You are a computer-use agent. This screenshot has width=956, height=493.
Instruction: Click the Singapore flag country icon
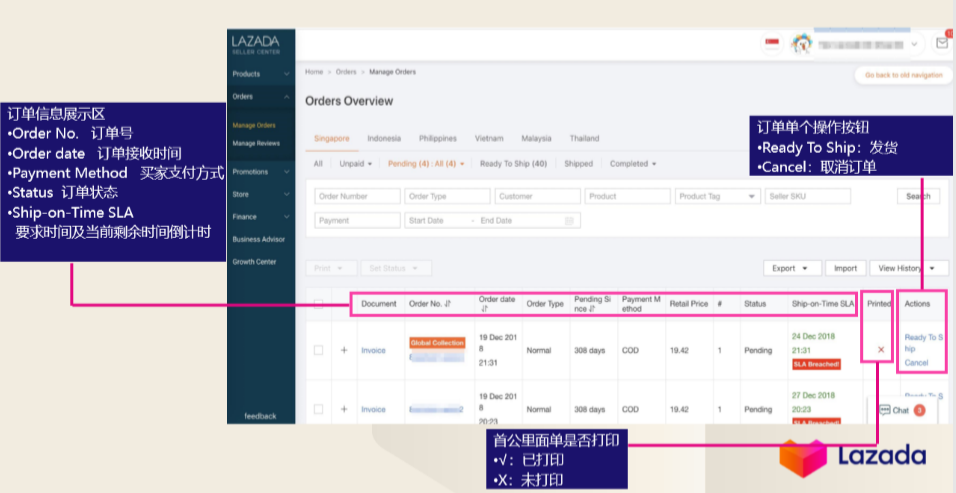point(772,43)
